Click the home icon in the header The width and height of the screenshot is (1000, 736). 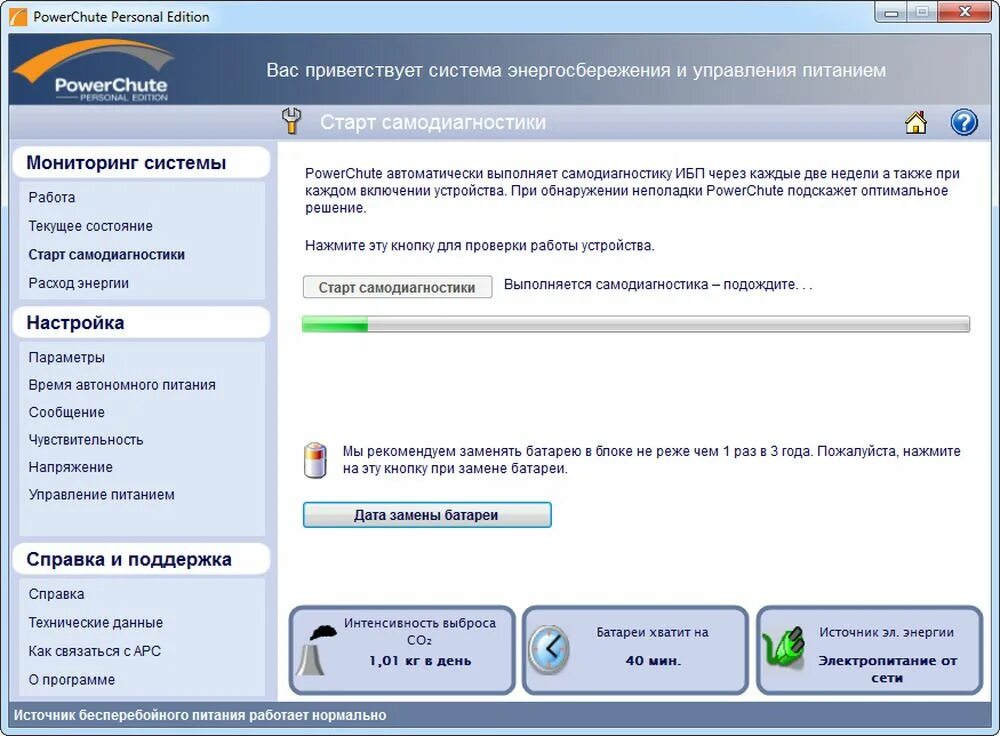[916, 122]
